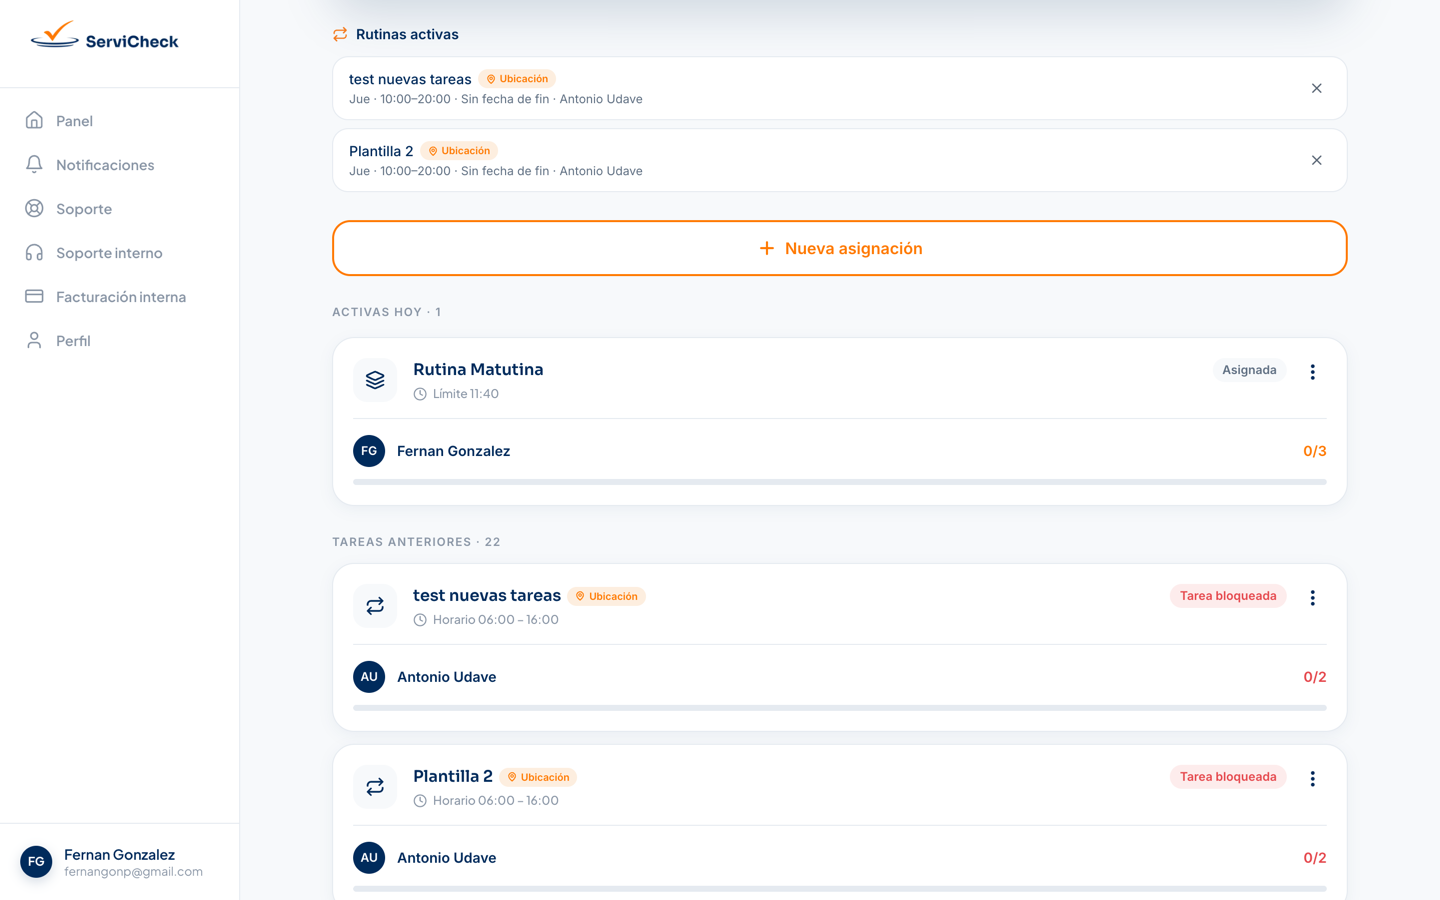Viewport: 1440px width, 900px height.
Task: Click the repeat icon on test nuevas tareas card
Action: 375,606
